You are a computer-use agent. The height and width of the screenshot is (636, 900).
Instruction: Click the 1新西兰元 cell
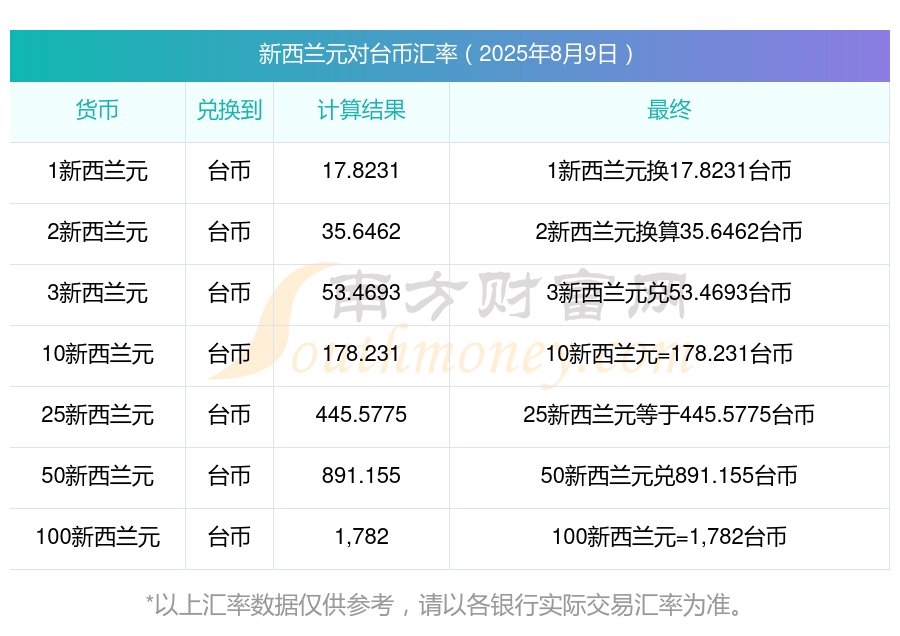click(98, 171)
